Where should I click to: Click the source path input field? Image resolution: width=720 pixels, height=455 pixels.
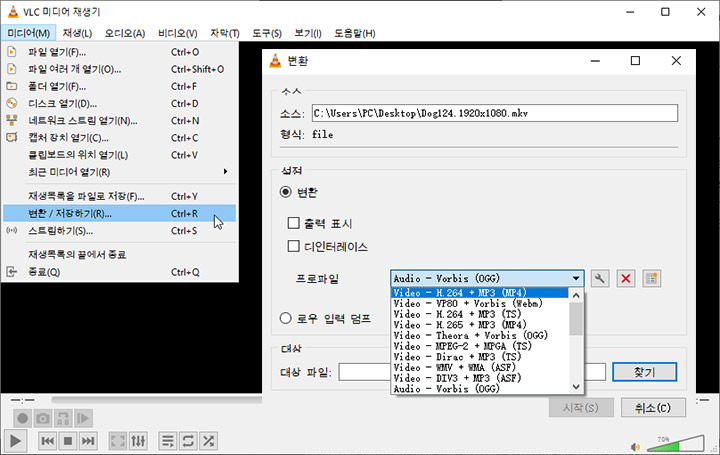(495, 113)
